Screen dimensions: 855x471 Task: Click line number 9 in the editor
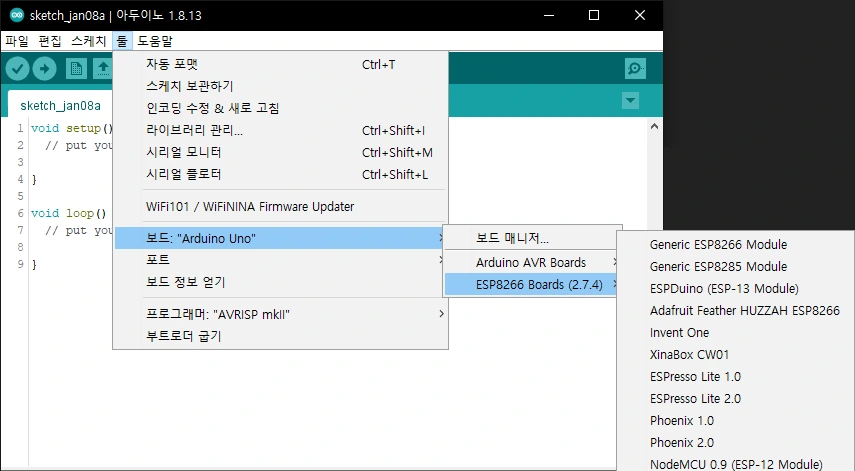pos(20,264)
